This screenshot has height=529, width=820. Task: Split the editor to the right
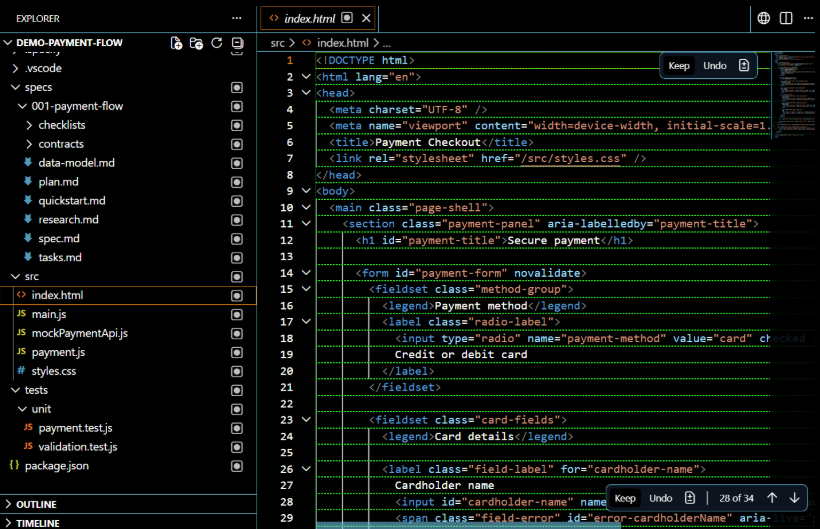coord(786,18)
